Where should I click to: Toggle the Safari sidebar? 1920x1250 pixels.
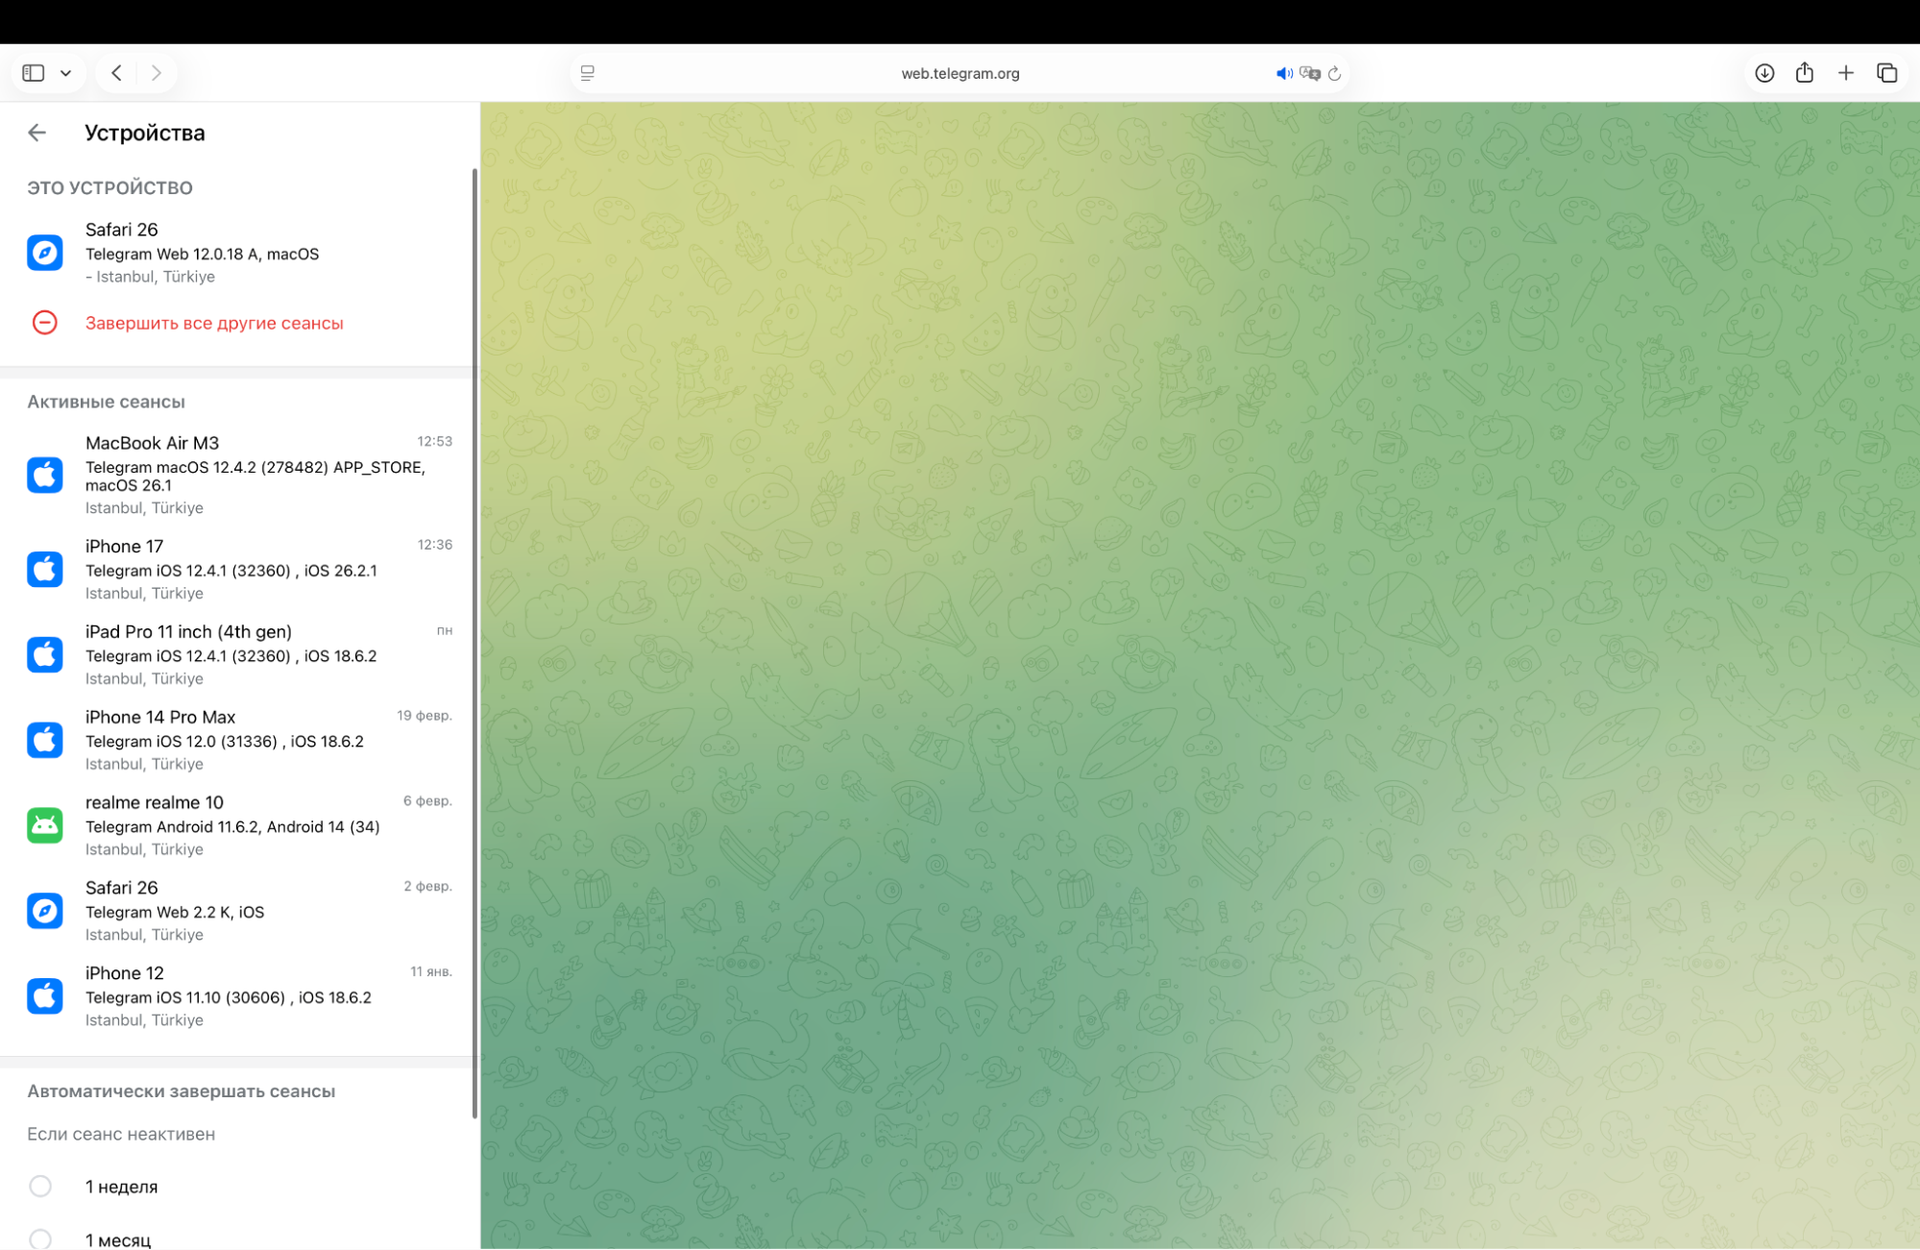(x=33, y=73)
